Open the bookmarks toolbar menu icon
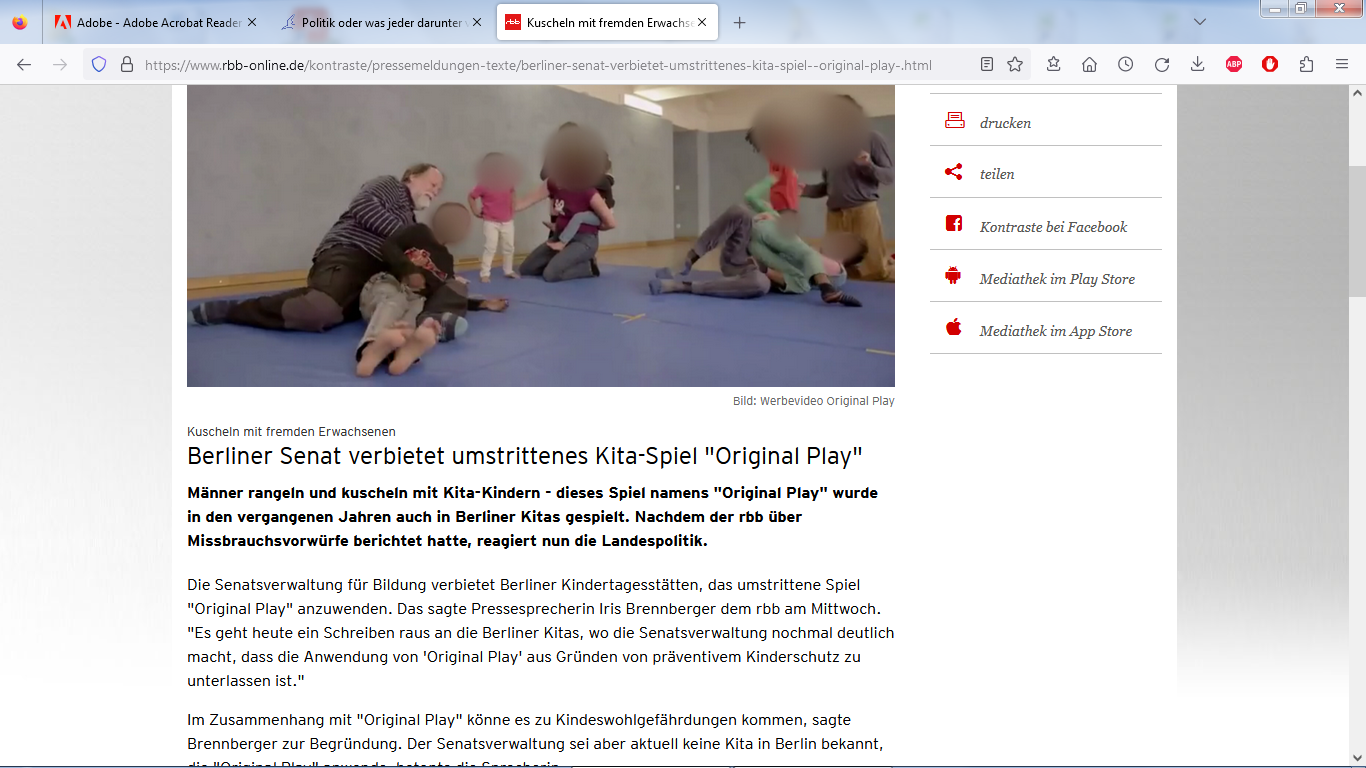 coord(1054,65)
